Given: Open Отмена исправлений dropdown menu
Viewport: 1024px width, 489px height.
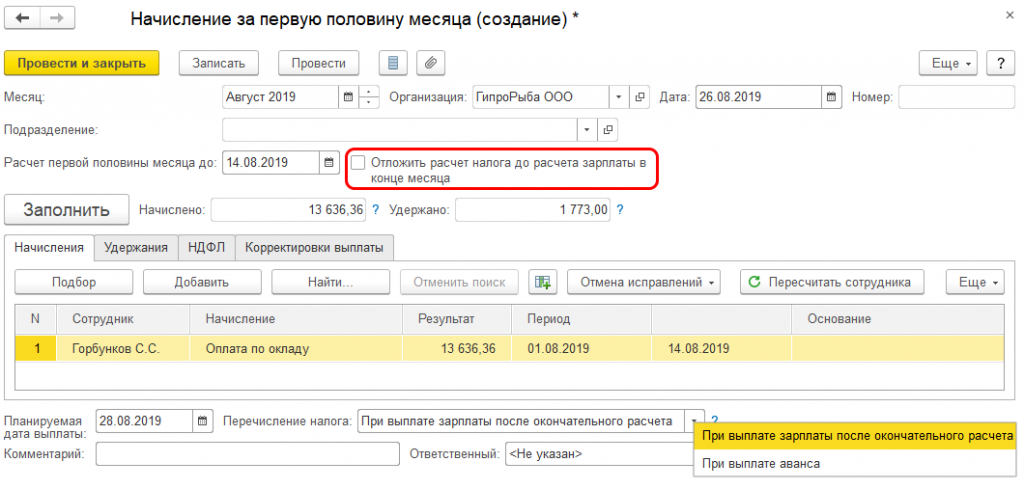Looking at the screenshot, I should 643,282.
